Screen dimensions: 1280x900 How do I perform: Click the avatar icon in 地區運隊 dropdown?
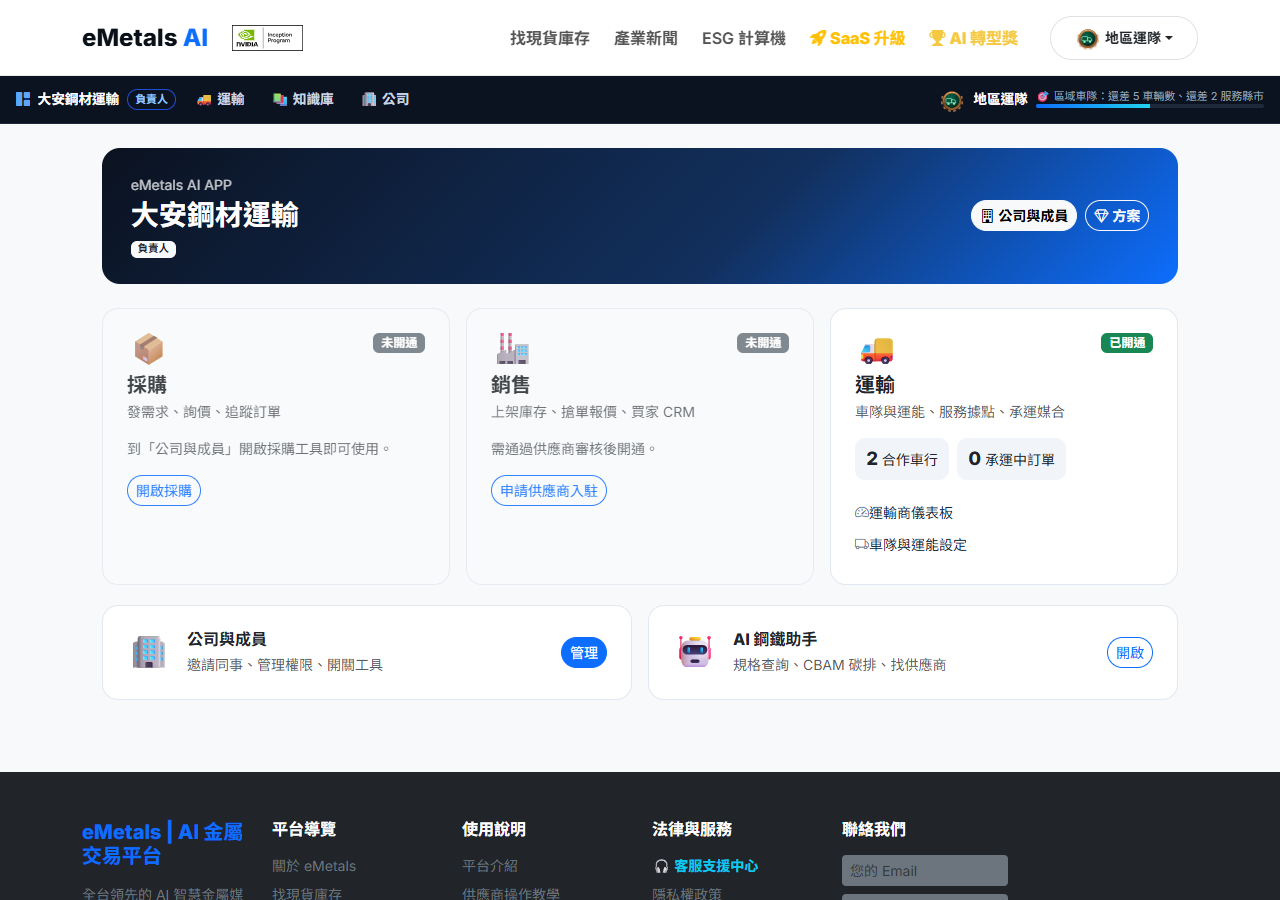coord(1087,38)
